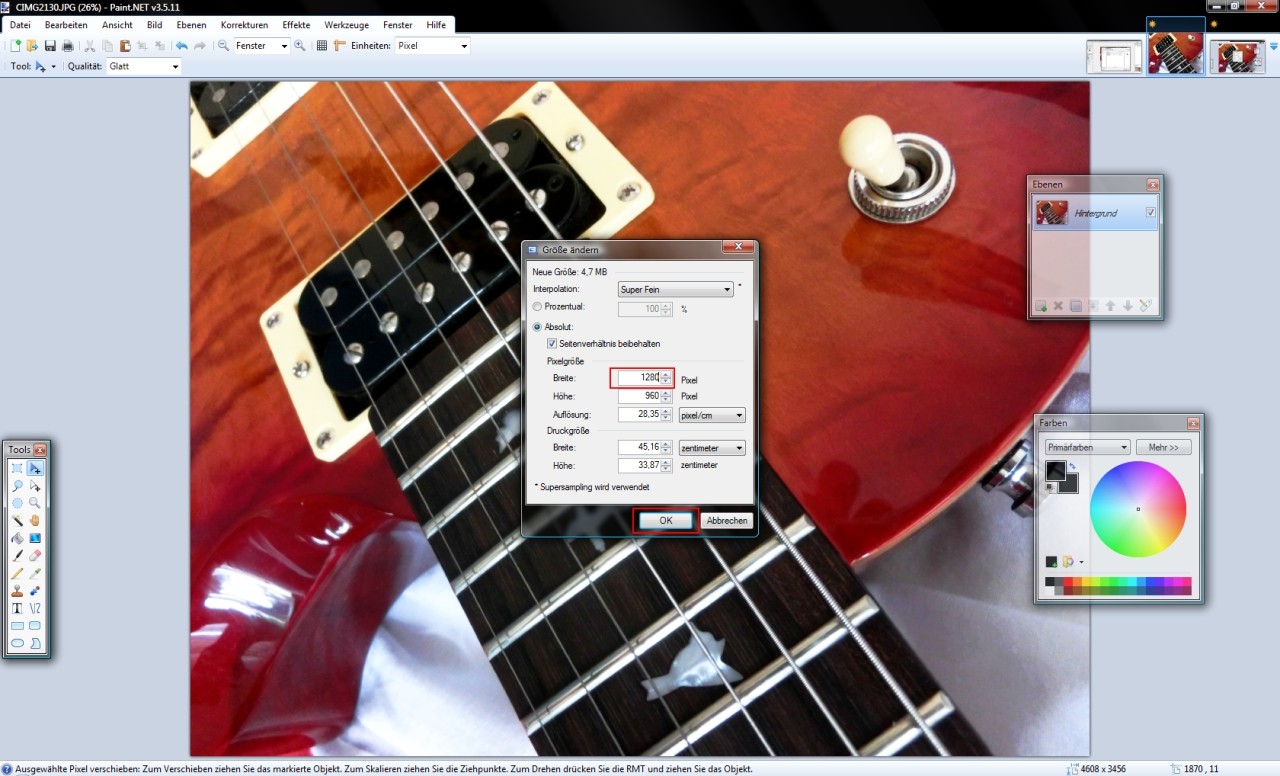Click the Print toolbar icon

coord(67,46)
